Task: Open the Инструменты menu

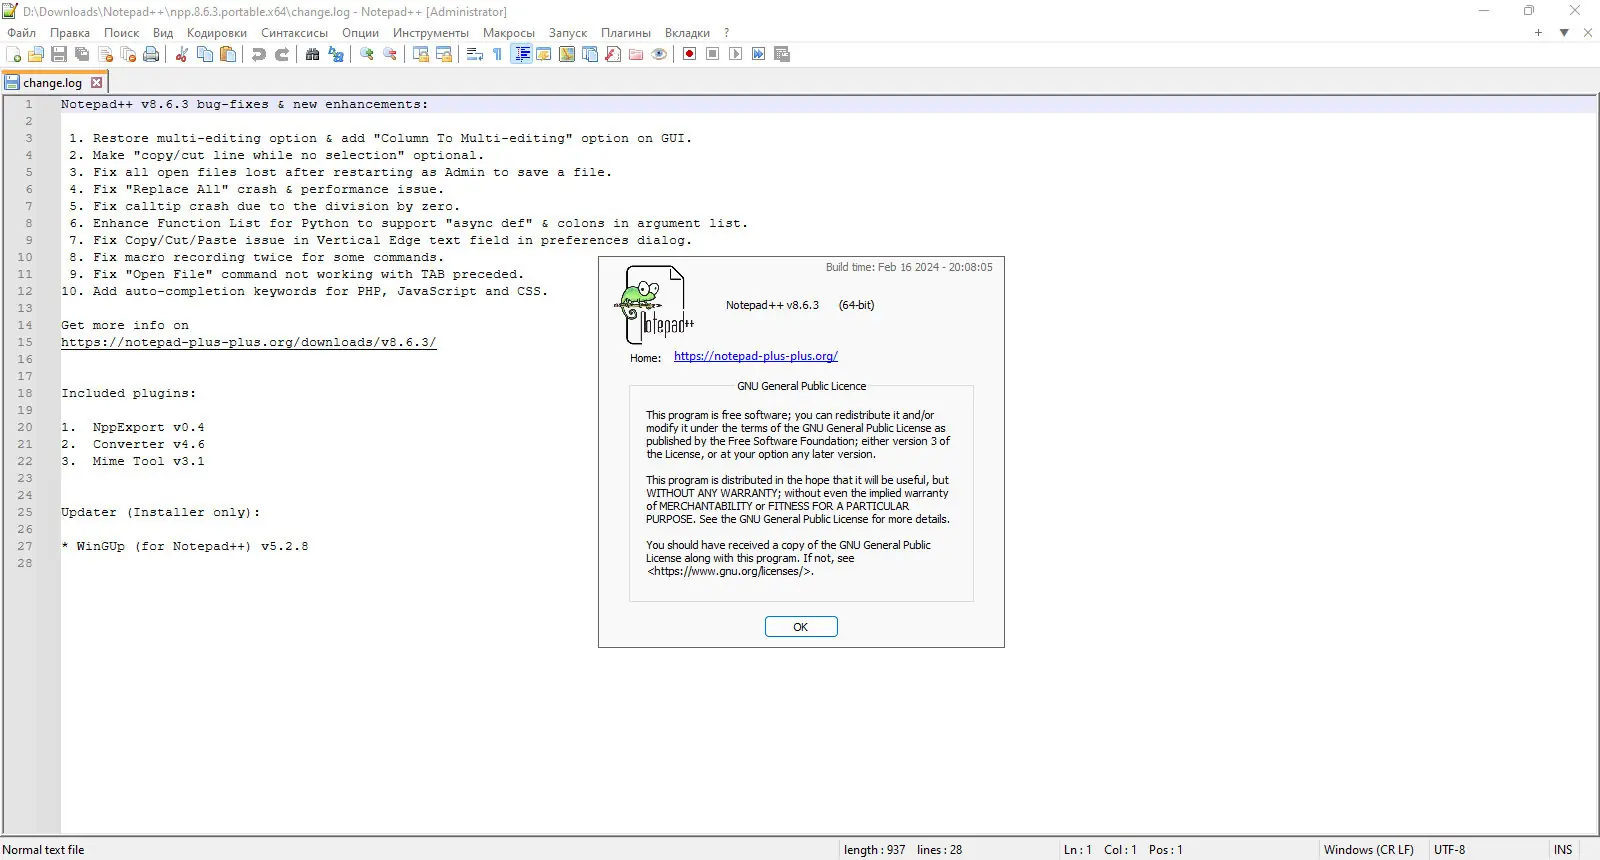Action: (x=431, y=33)
